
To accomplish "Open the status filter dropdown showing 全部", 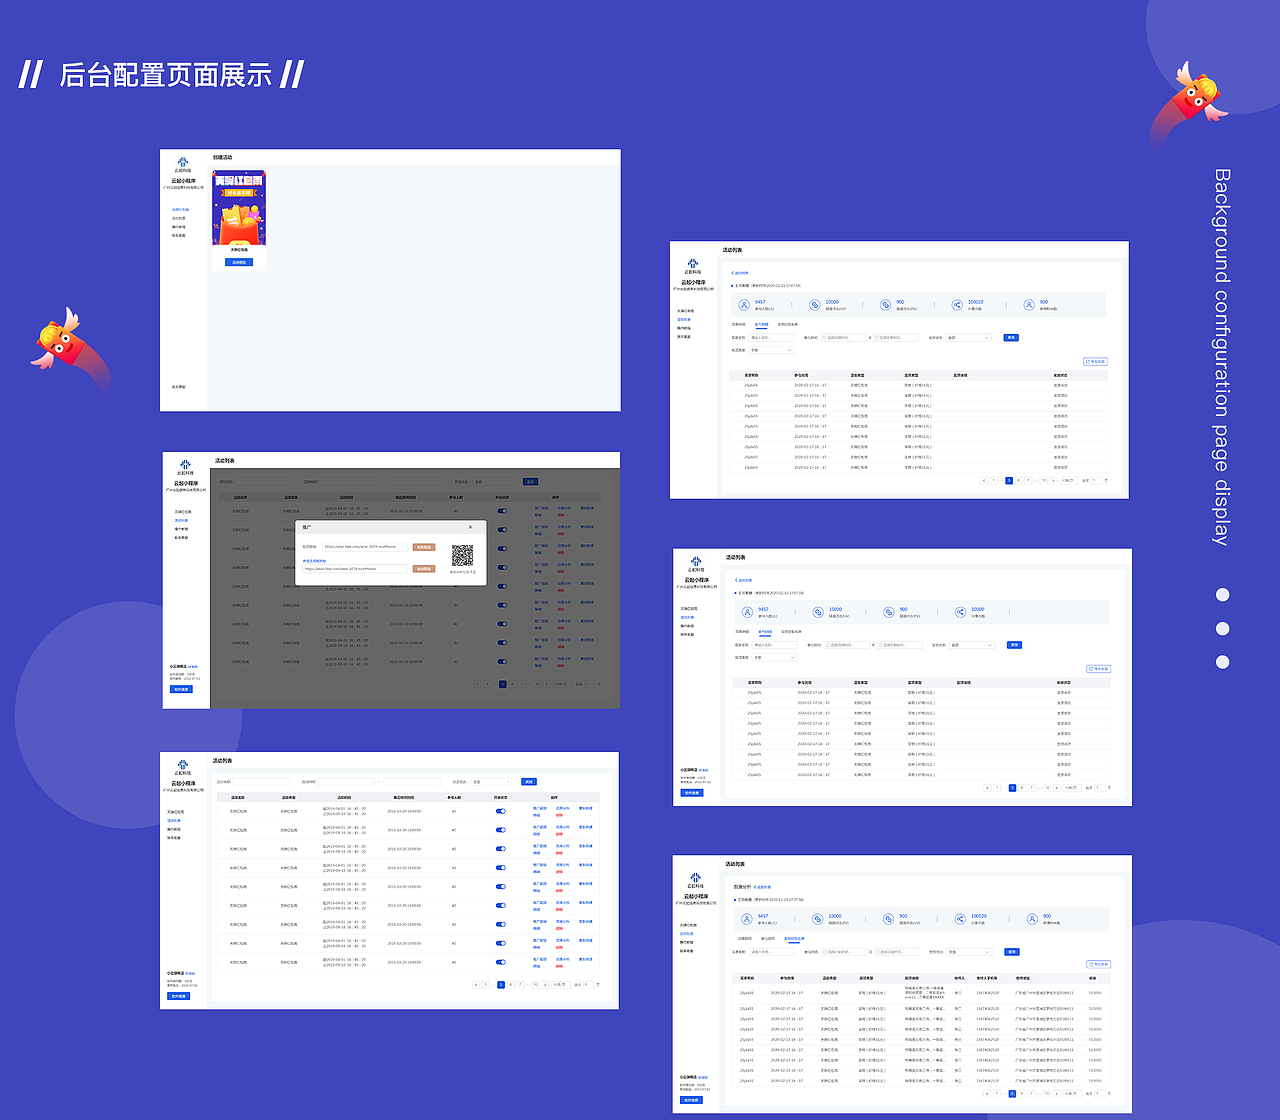I will 967,337.
